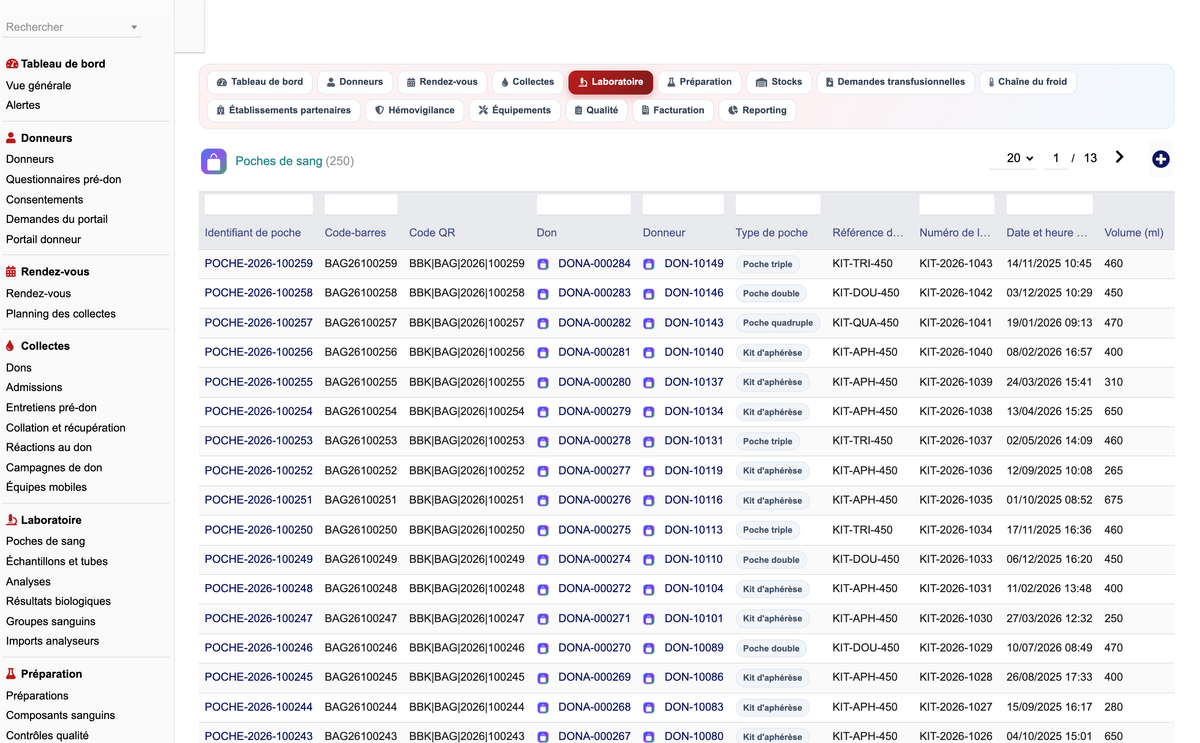The width and height of the screenshot is (1200, 743).
Task: Open record POCHE-2026-100250
Action: tap(258, 530)
